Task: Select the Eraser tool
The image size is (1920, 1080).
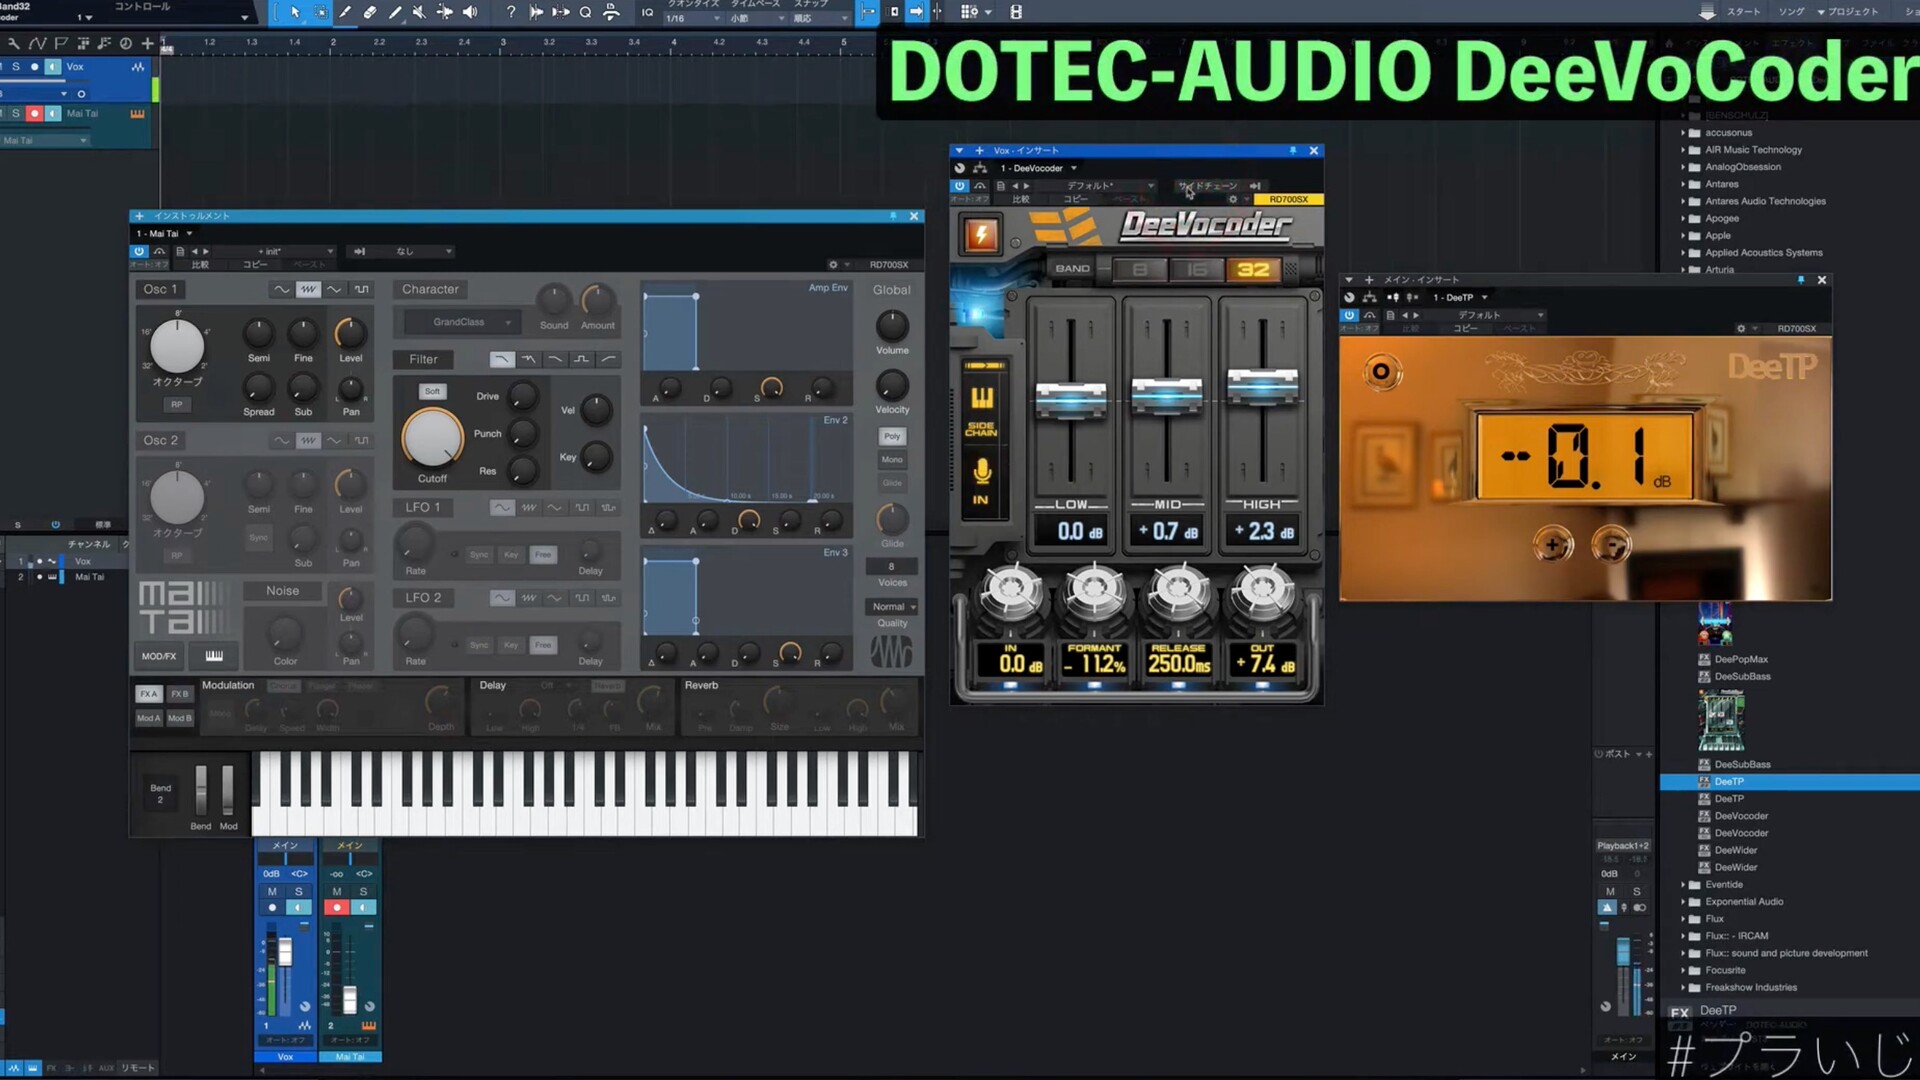Action: click(x=370, y=12)
